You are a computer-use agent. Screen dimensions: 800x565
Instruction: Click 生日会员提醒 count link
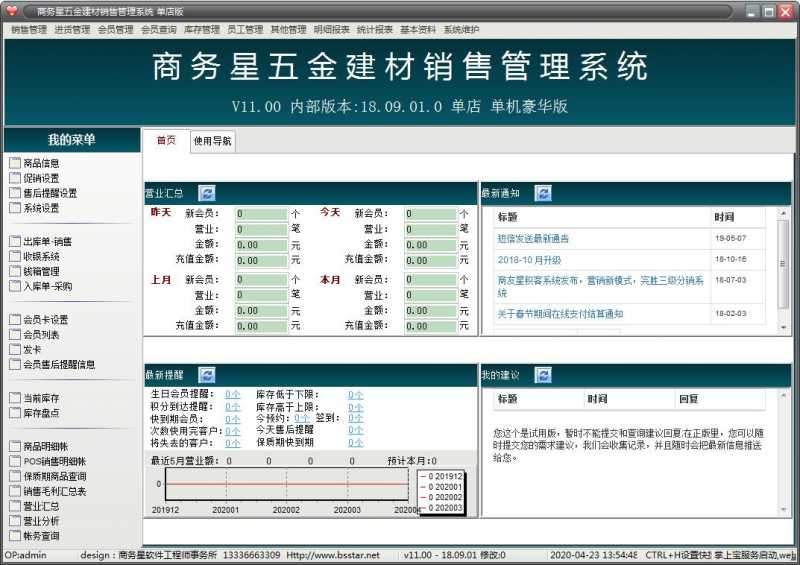[x=233, y=395]
